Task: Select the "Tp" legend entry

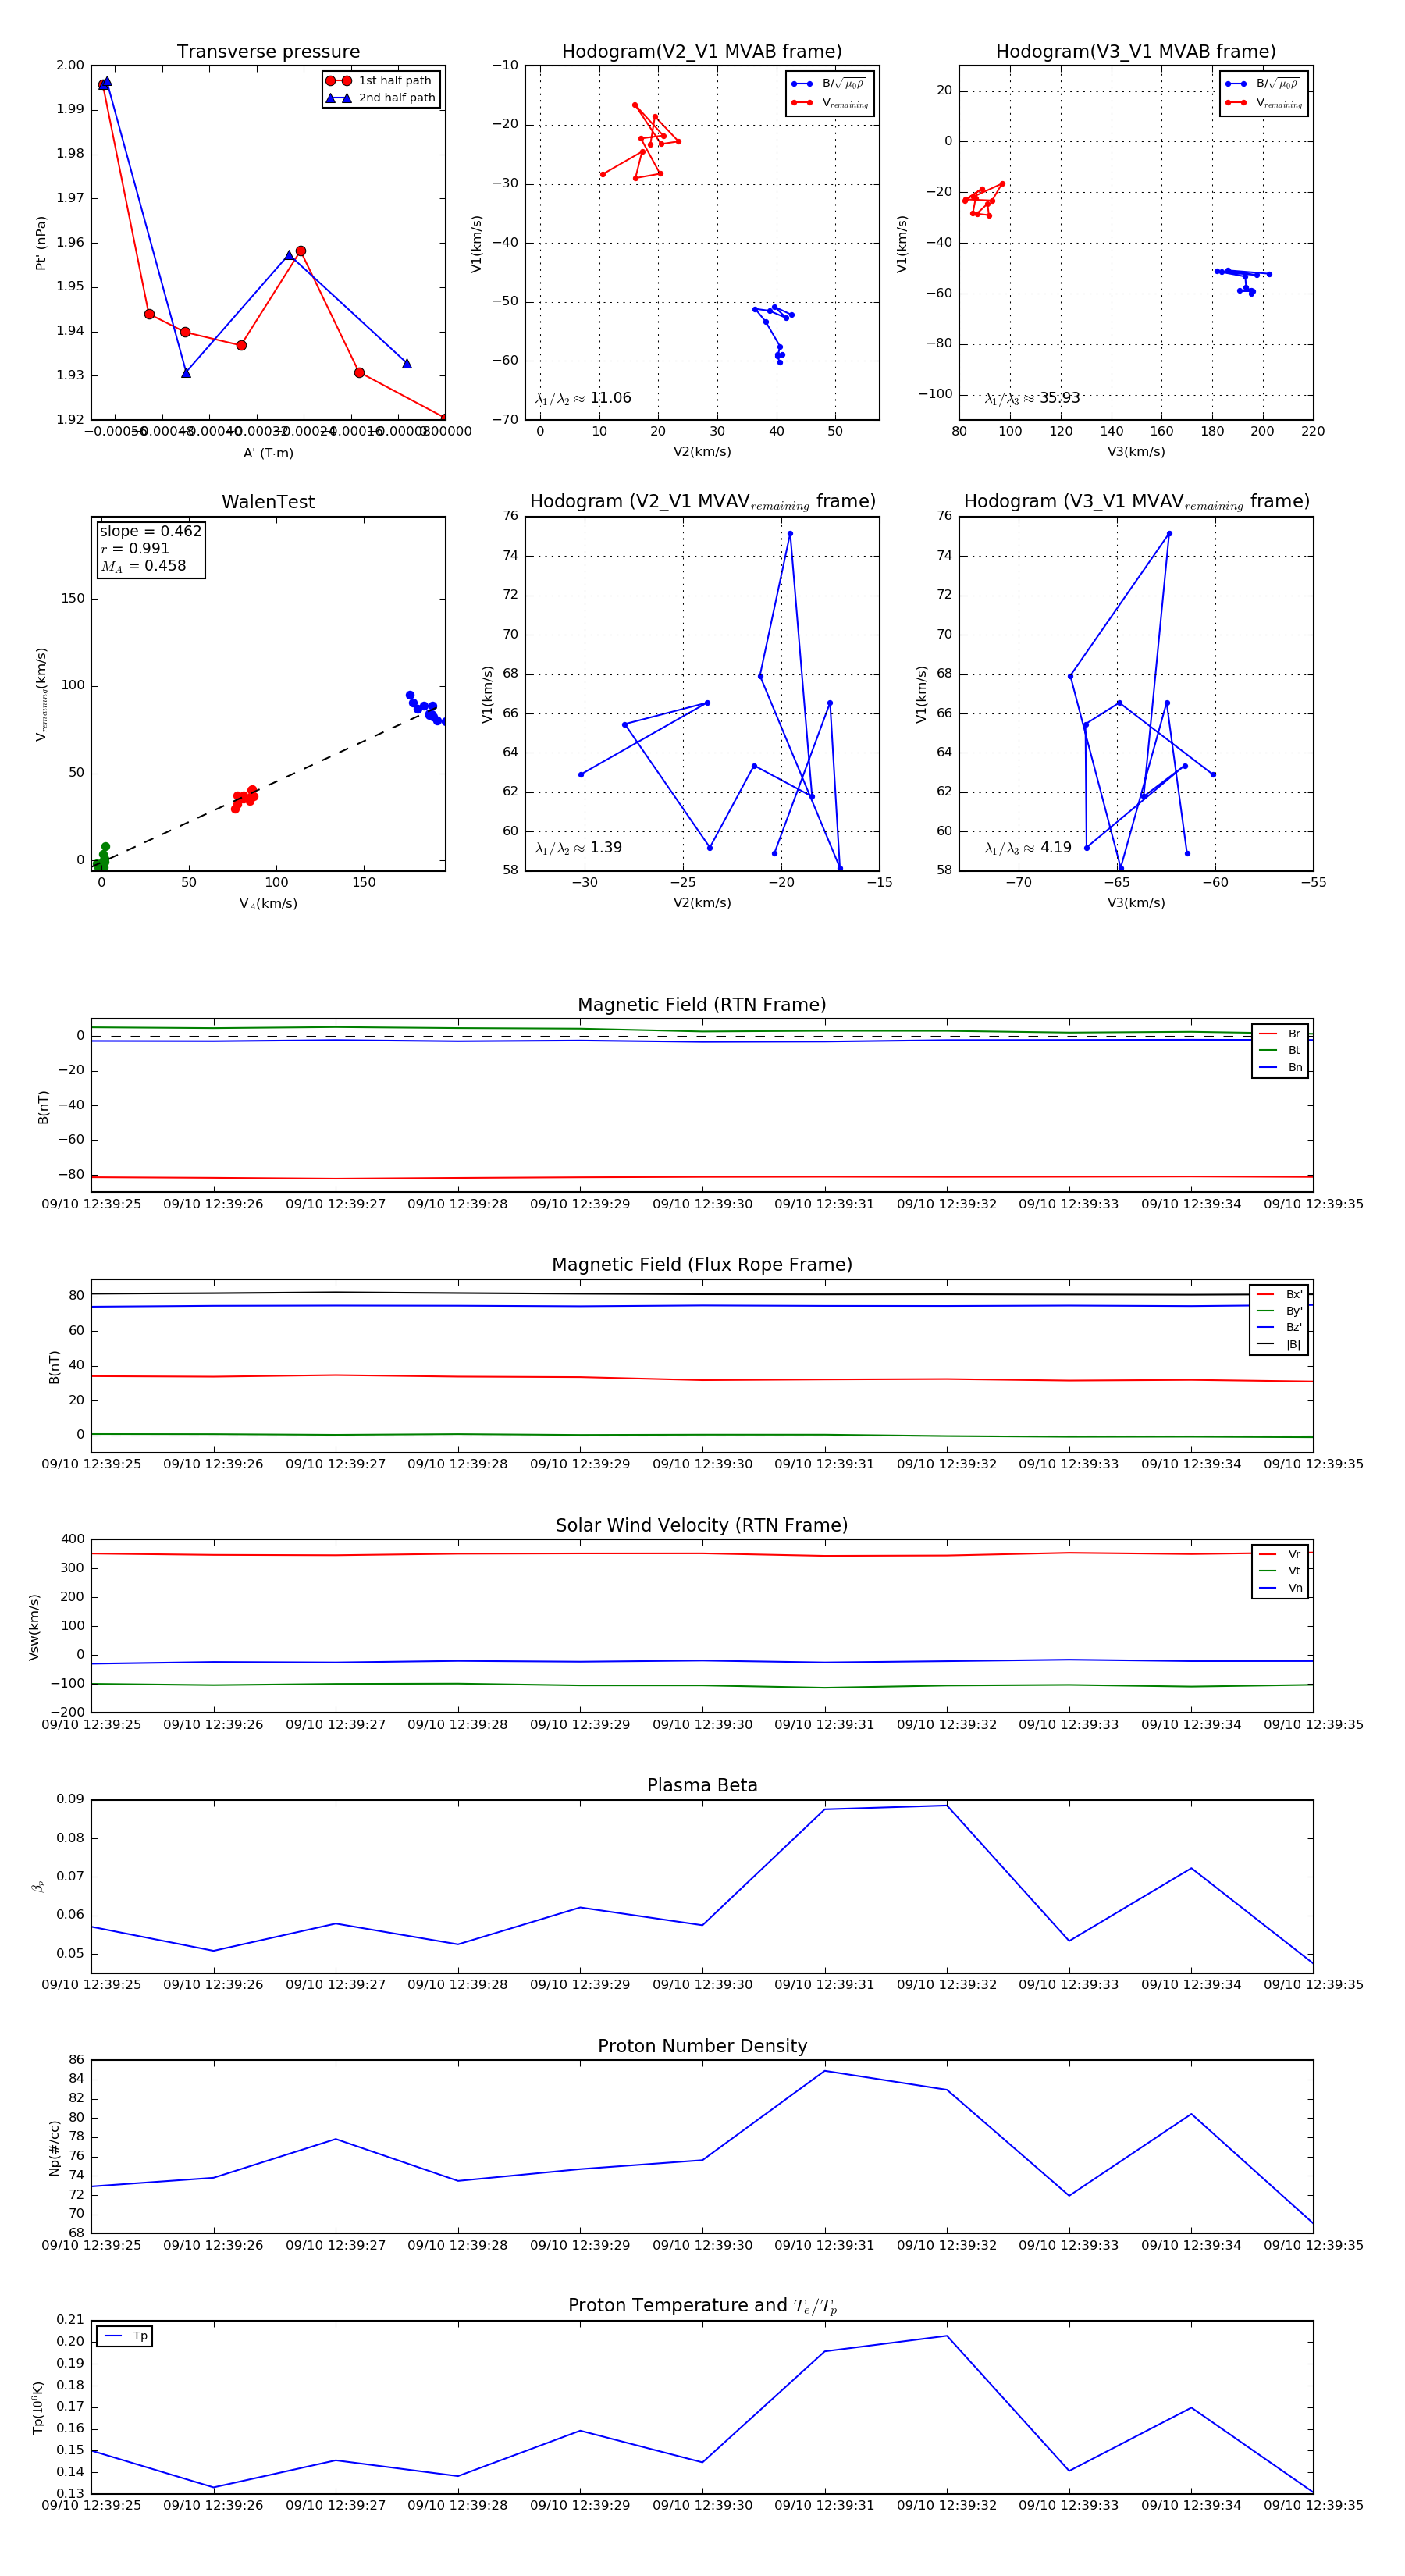Action: 125,2336
